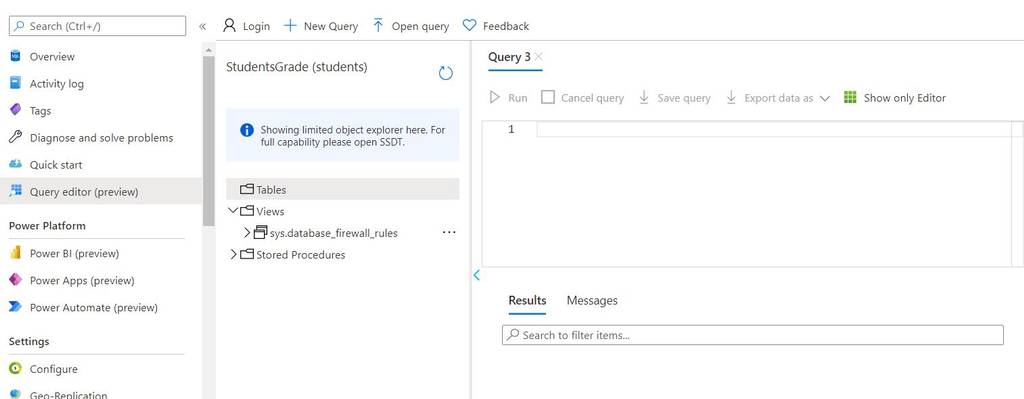Click the Tags icon
The width and height of the screenshot is (1024, 399).
[x=16, y=110]
